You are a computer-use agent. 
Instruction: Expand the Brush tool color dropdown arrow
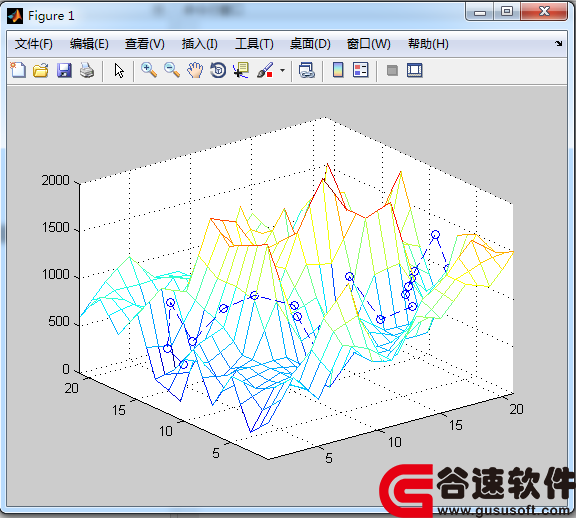282,70
